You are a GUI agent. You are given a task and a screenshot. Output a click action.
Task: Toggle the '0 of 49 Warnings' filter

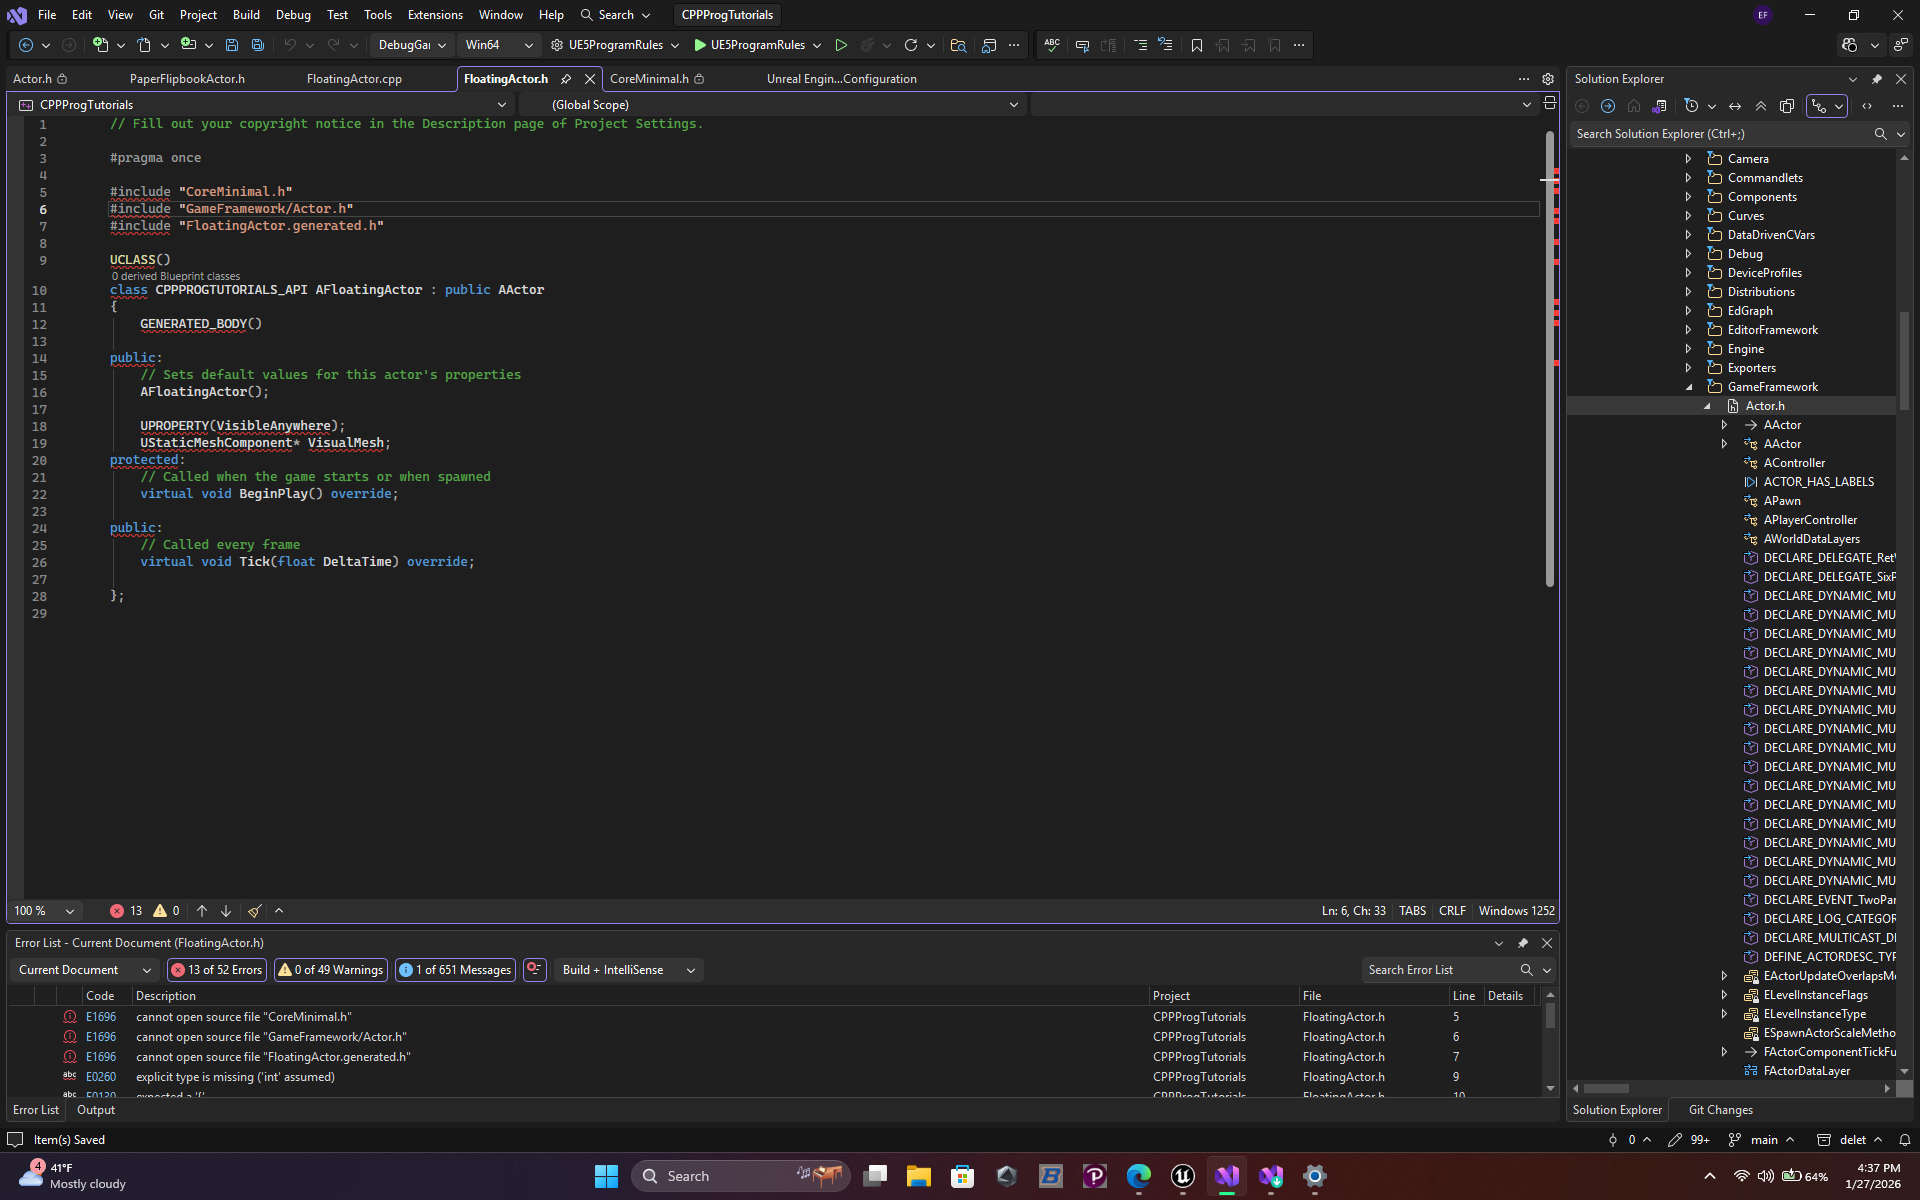click(330, 969)
